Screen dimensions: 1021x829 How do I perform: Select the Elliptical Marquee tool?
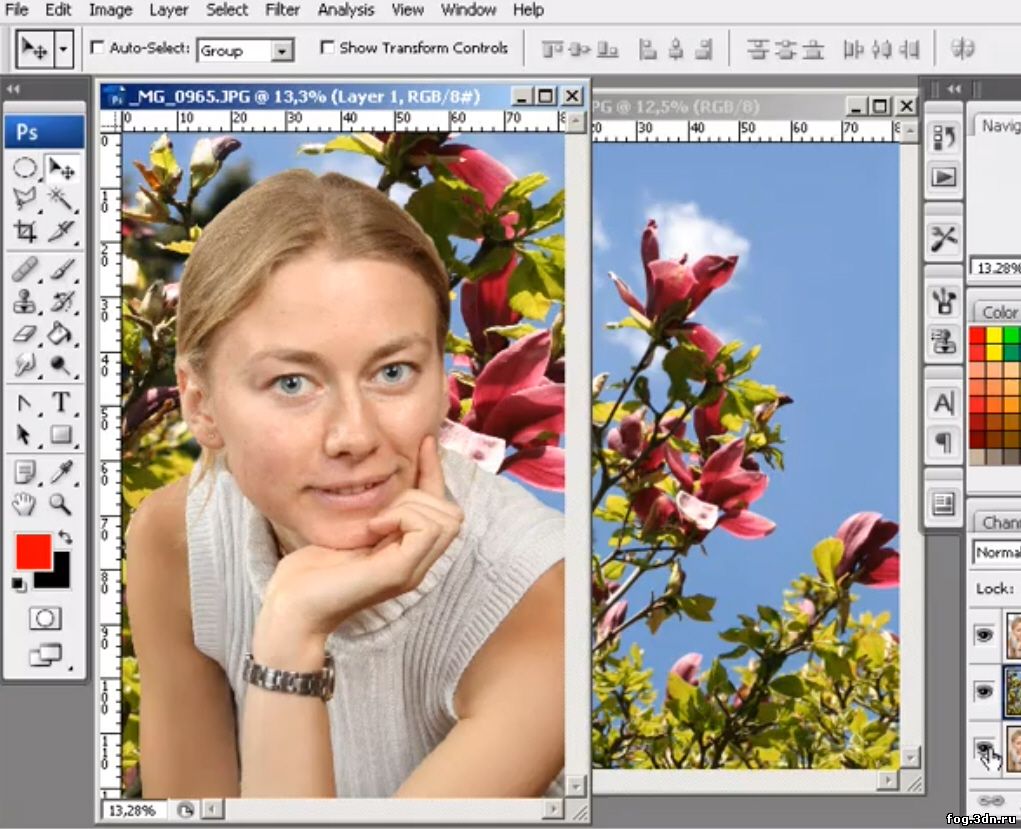[x=25, y=169]
